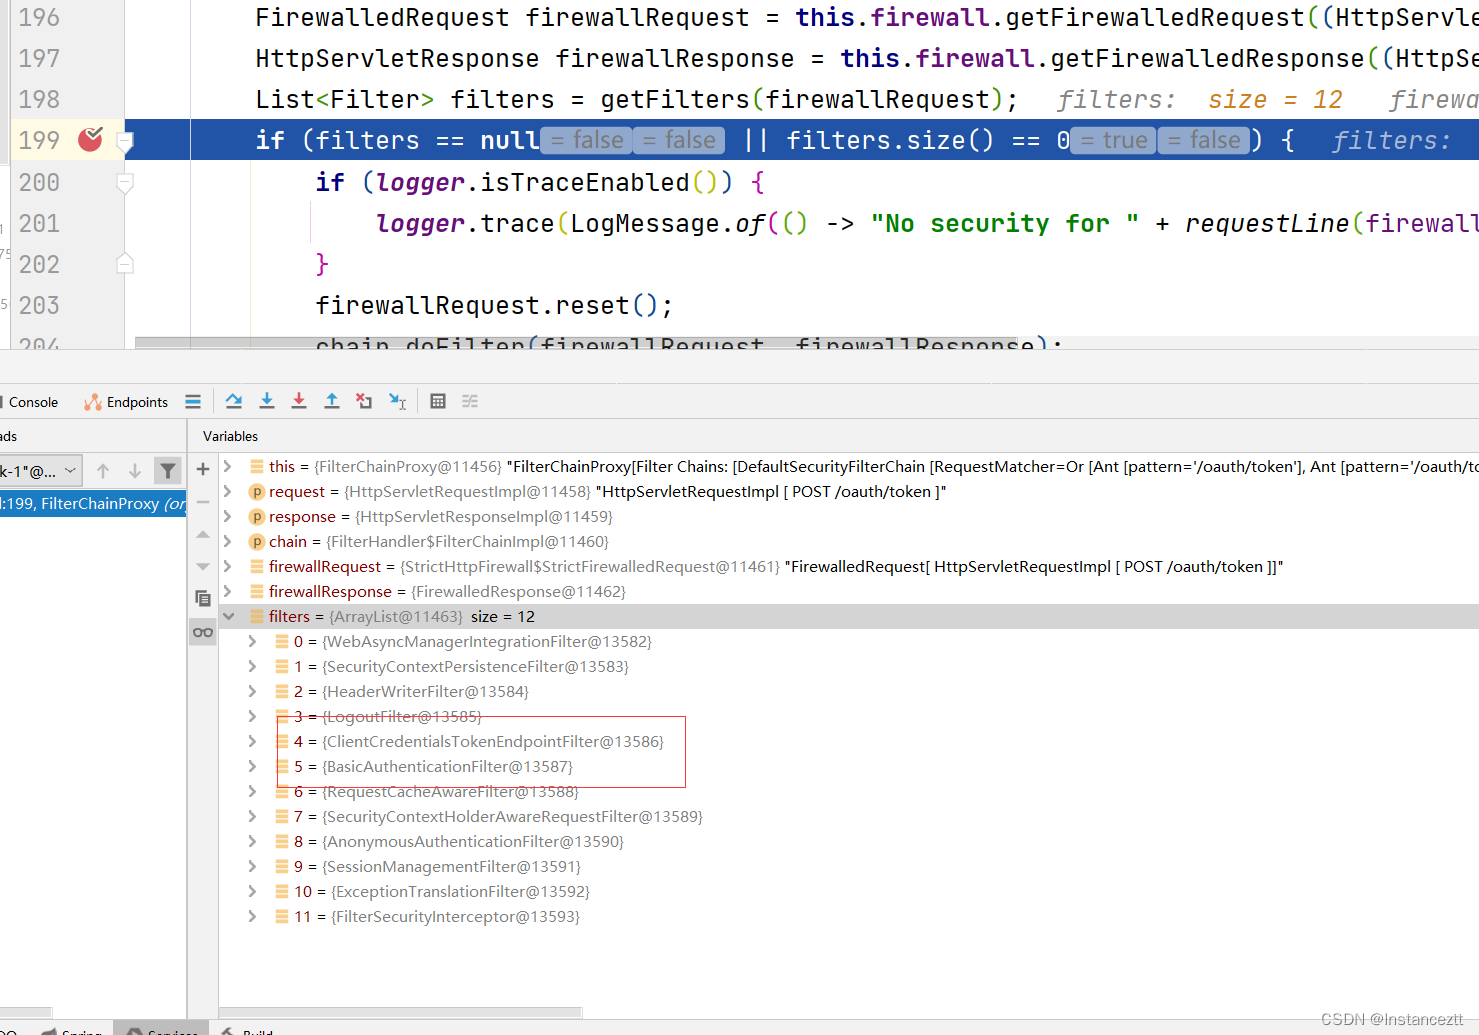Click the logger.isTraceEnabled() call
1479x1035 pixels.
(554, 182)
